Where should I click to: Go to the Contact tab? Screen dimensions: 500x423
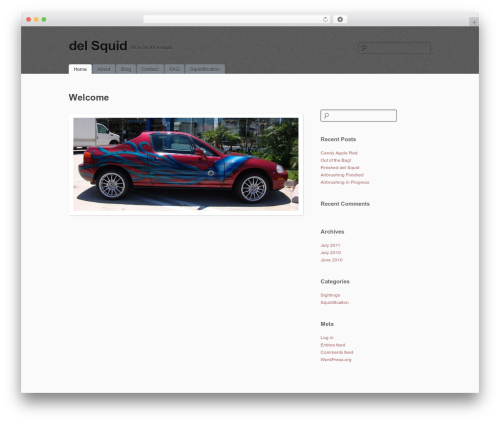point(150,69)
